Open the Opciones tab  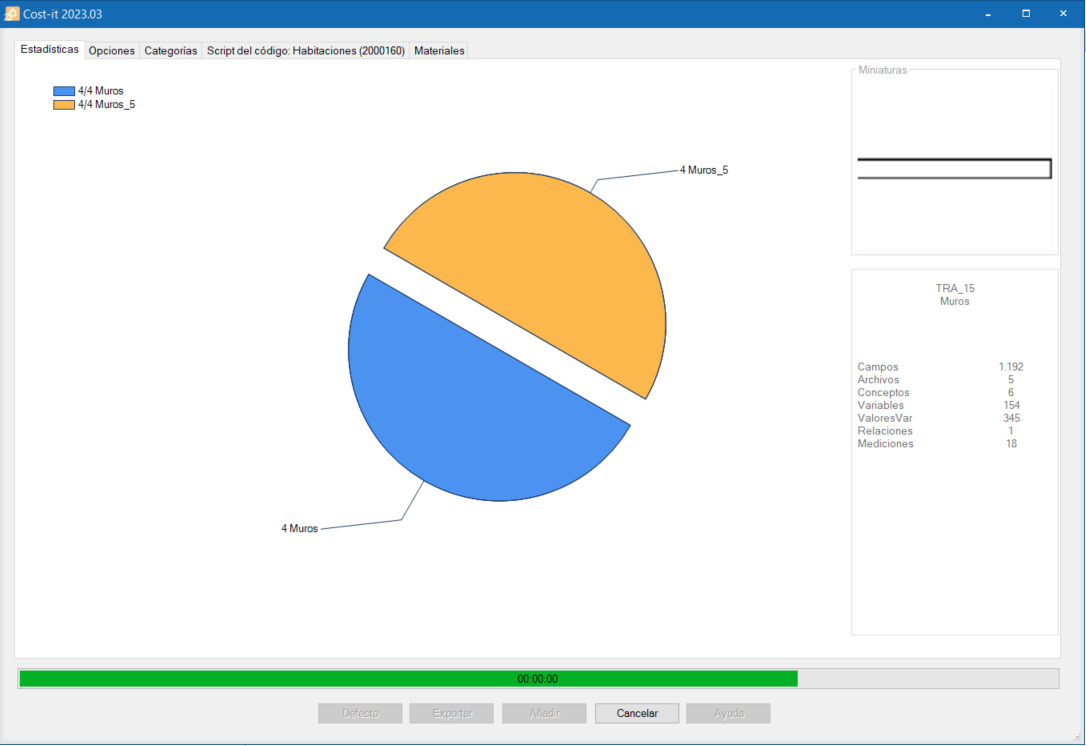point(112,51)
